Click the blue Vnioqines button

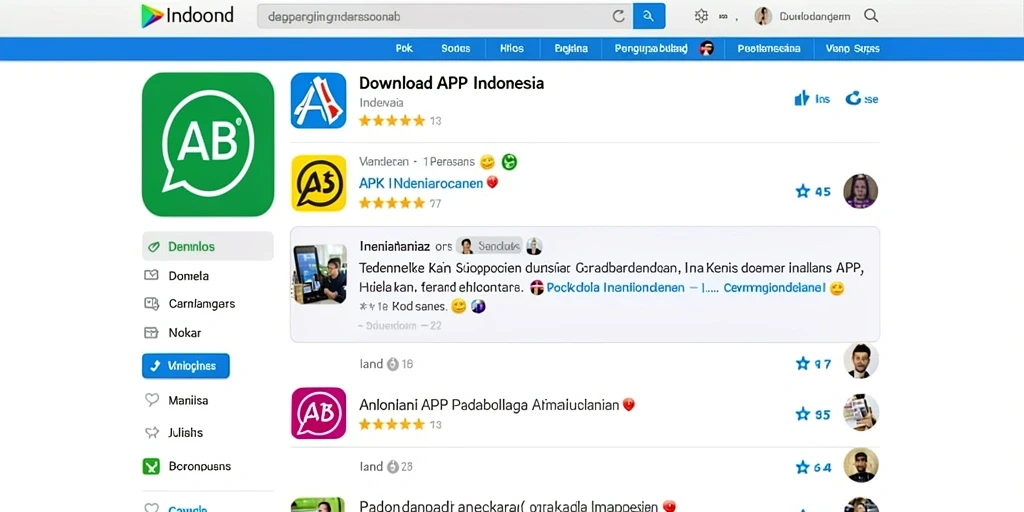185,366
